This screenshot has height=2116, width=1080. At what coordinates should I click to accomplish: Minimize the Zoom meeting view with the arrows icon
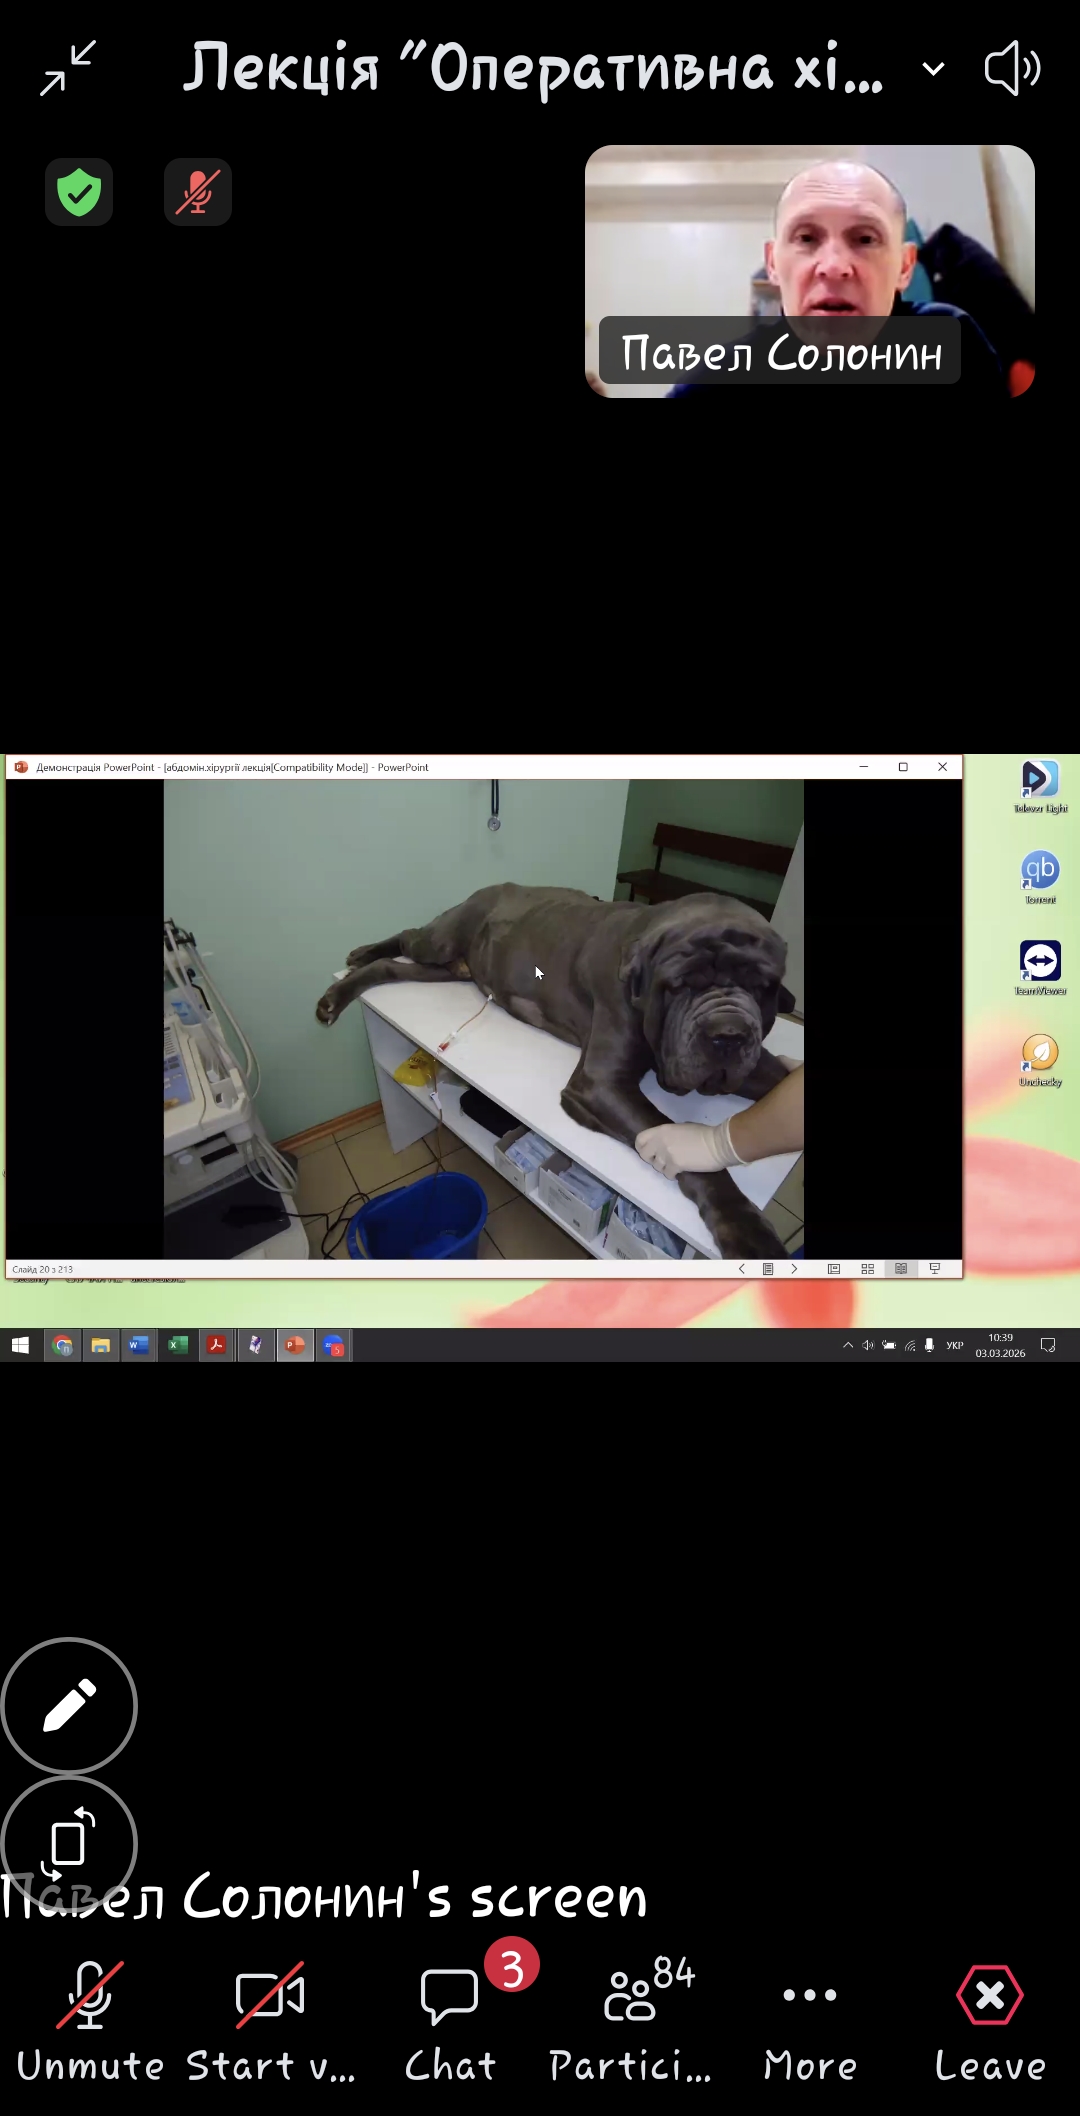[x=68, y=68]
